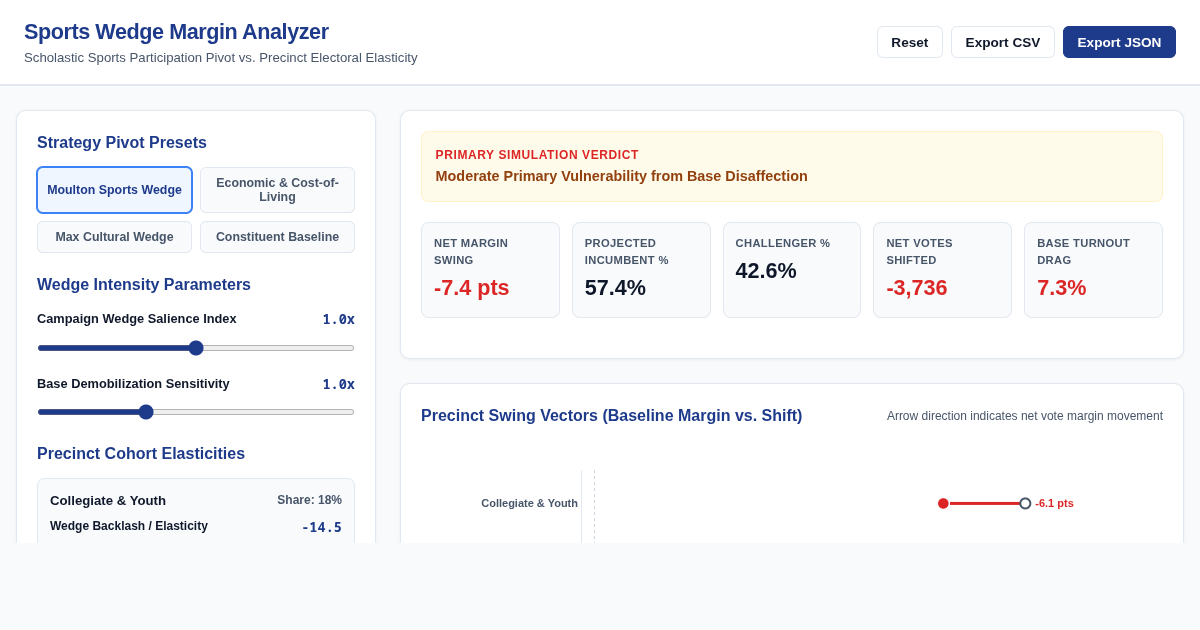Image resolution: width=1200 pixels, height=630 pixels.
Task: Click the Export JSON button
Action: (x=1119, y=42)
